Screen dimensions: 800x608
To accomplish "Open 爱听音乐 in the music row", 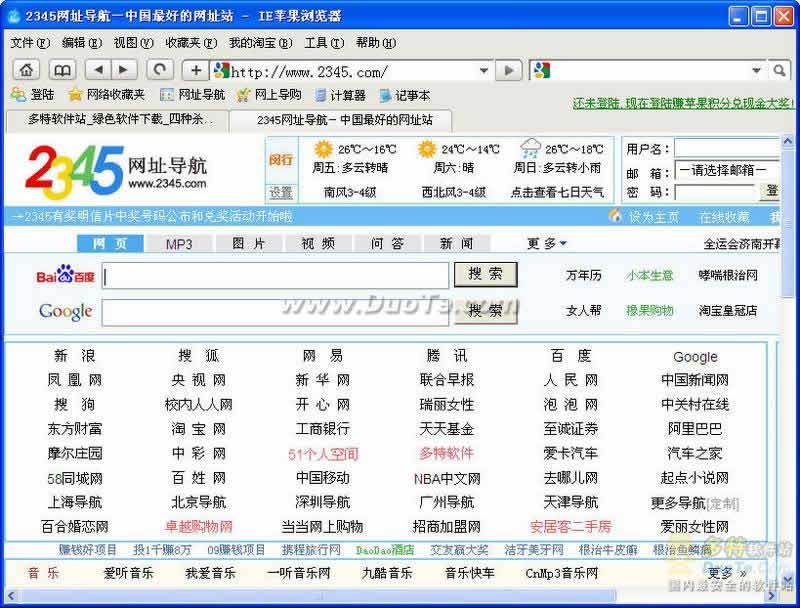I will click(128, 573).
